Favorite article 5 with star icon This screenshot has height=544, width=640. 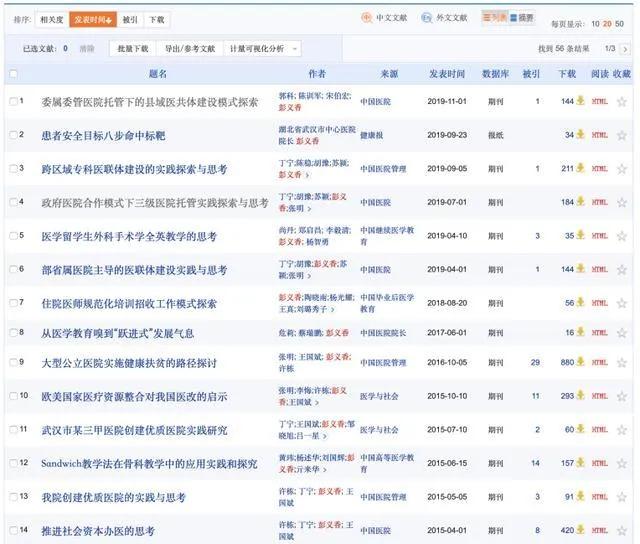(621, 236)
